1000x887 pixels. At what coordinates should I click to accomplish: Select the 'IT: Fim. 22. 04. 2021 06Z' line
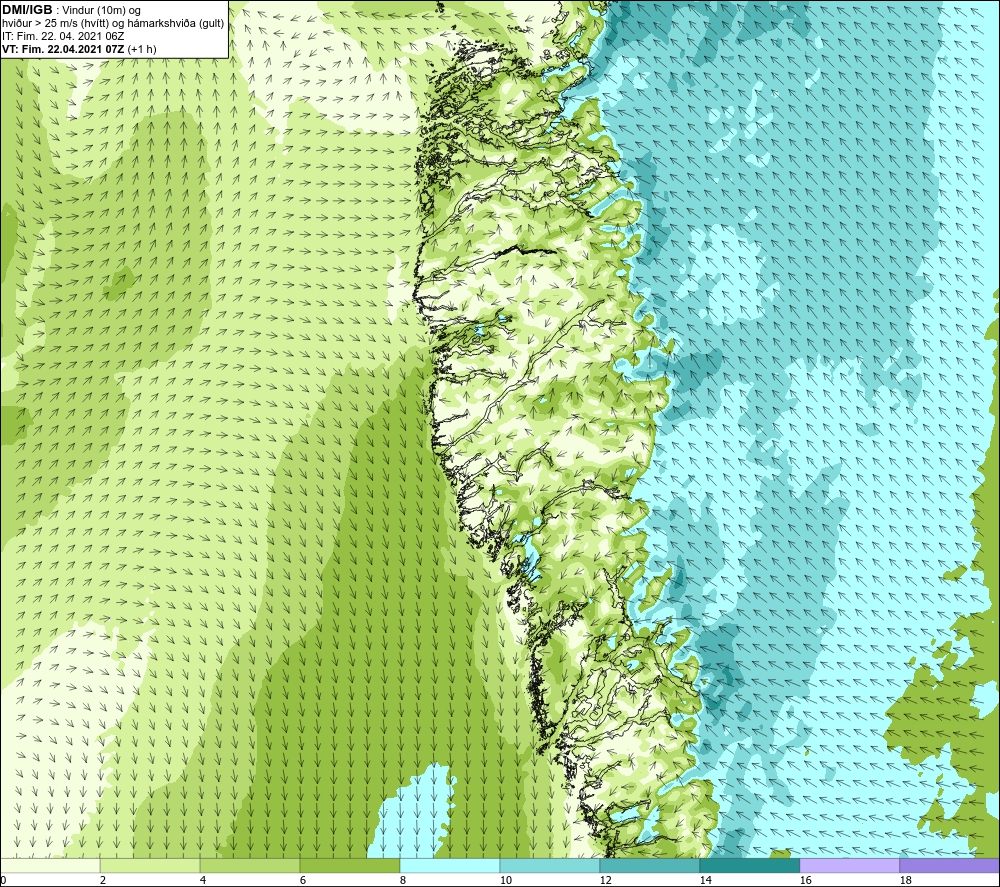click(x=63, y=36)
